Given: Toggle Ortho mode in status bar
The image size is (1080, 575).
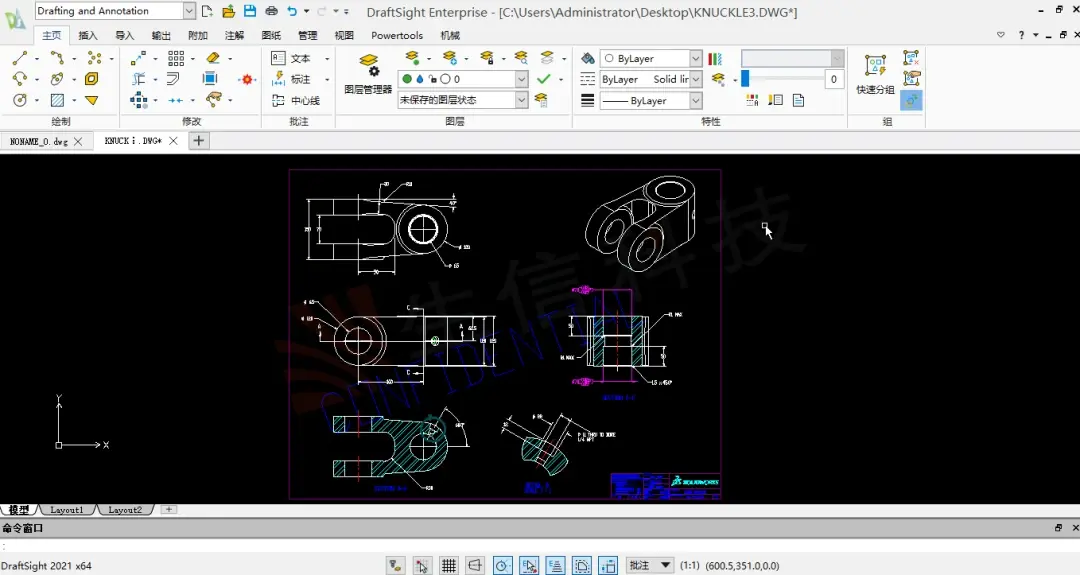Looking at the screenshot, I should click(x=475, y=565).
